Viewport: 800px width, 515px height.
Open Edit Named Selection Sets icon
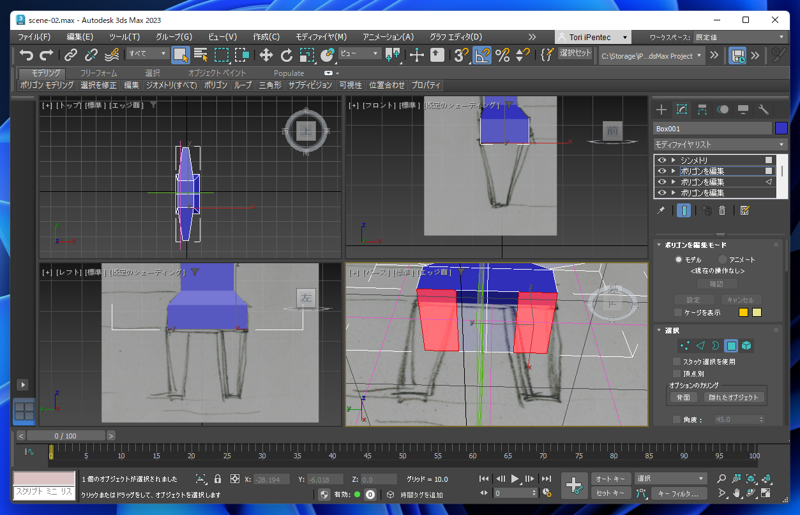546,55
